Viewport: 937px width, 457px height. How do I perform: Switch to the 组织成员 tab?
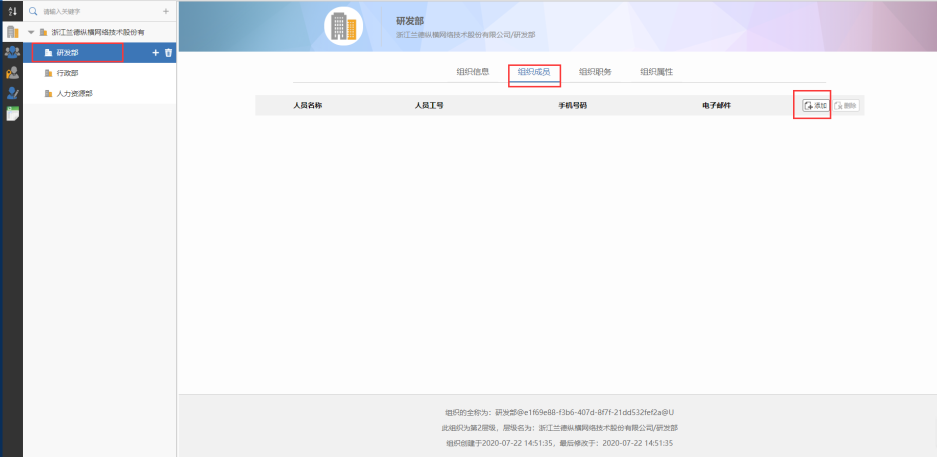click(x=534, y=72)
